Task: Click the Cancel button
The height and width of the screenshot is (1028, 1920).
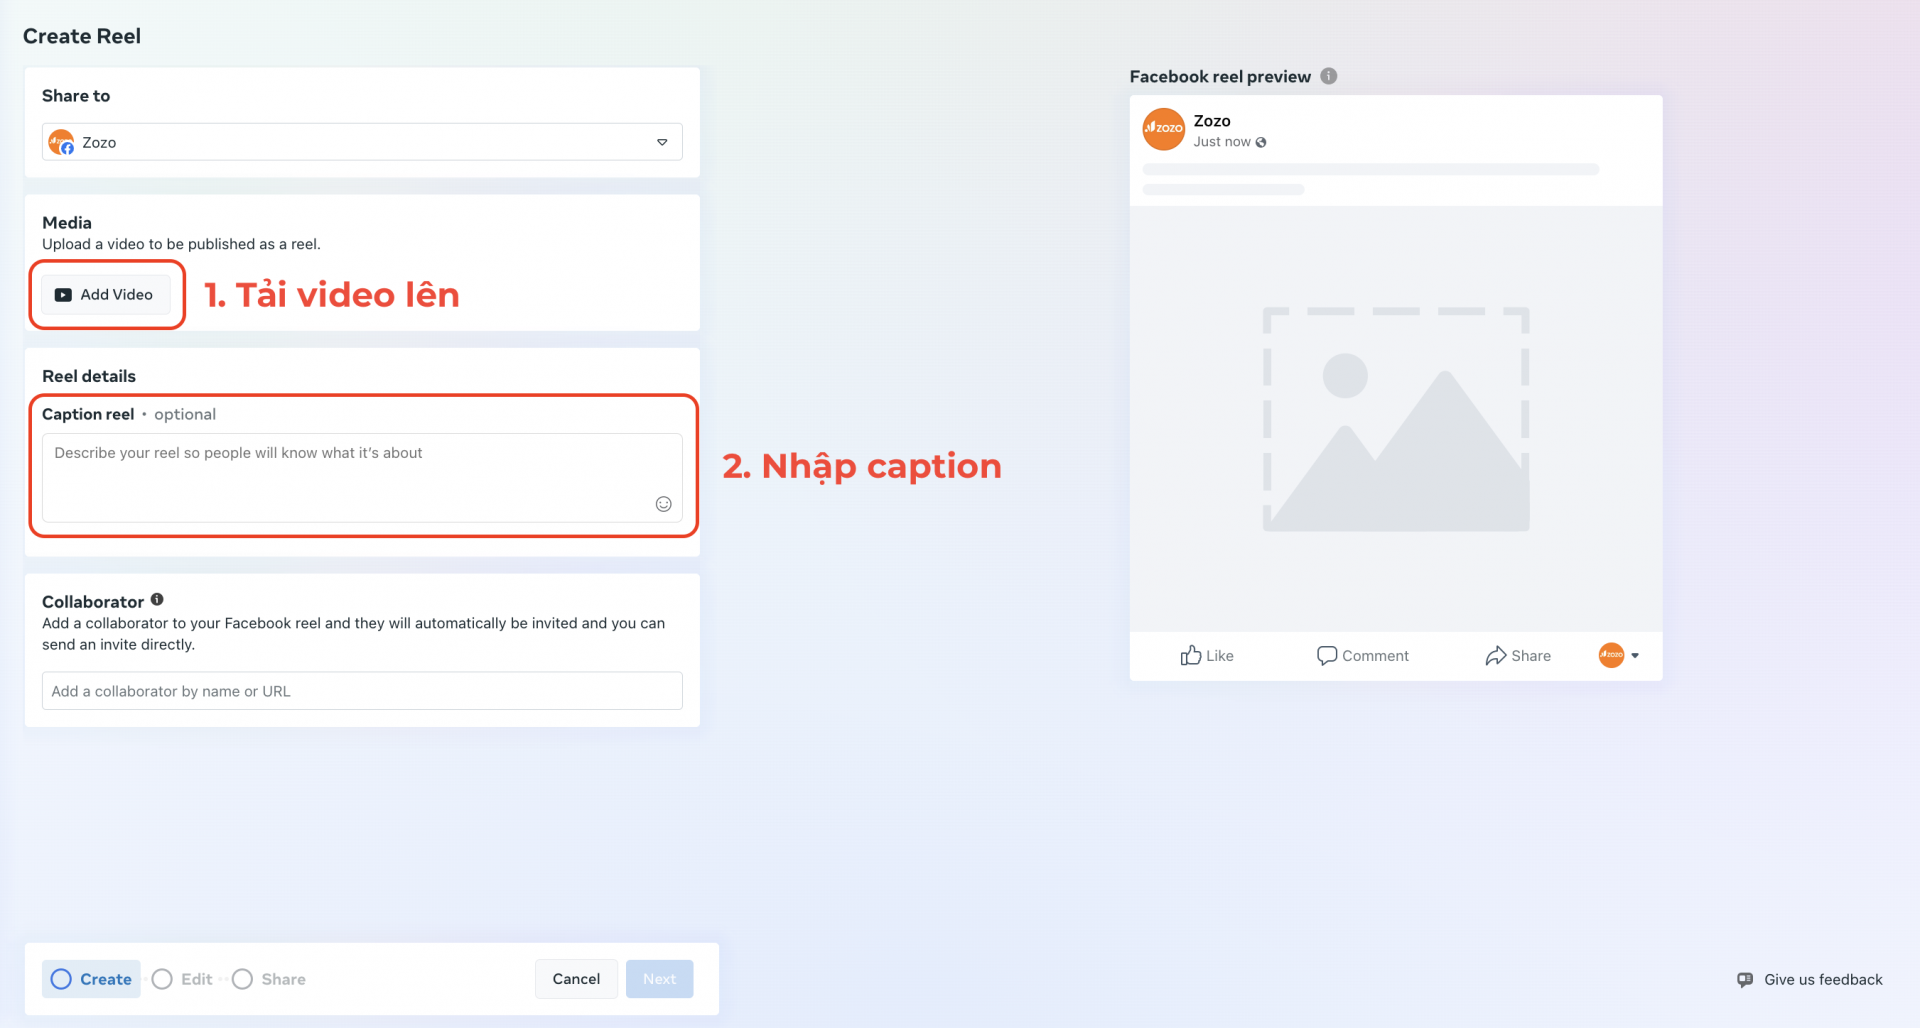Action: 576,979
